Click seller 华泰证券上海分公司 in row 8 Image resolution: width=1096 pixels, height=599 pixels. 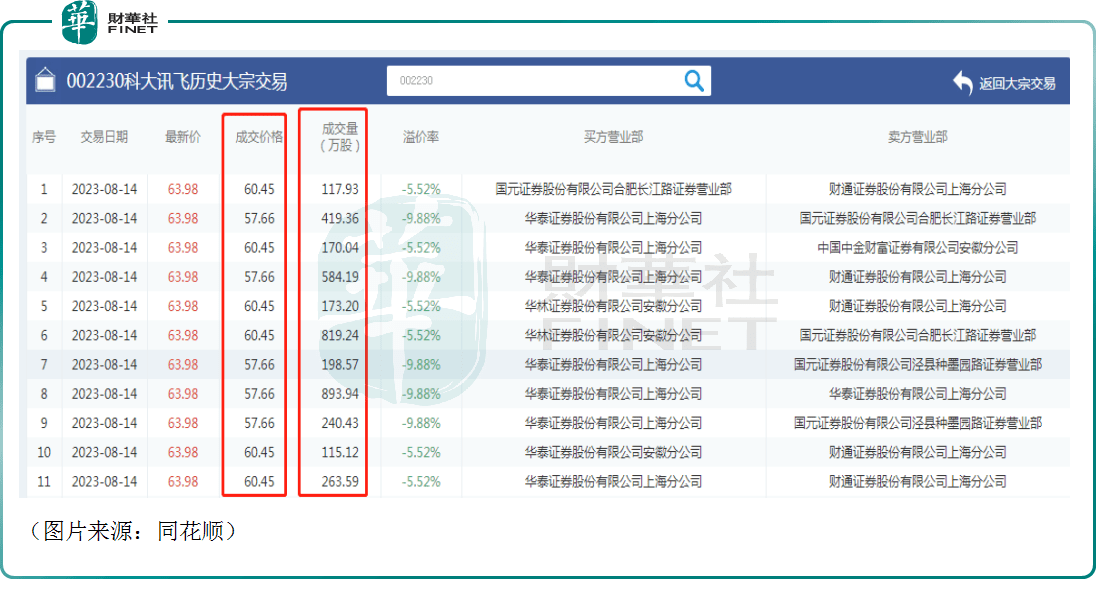[917, 394]
